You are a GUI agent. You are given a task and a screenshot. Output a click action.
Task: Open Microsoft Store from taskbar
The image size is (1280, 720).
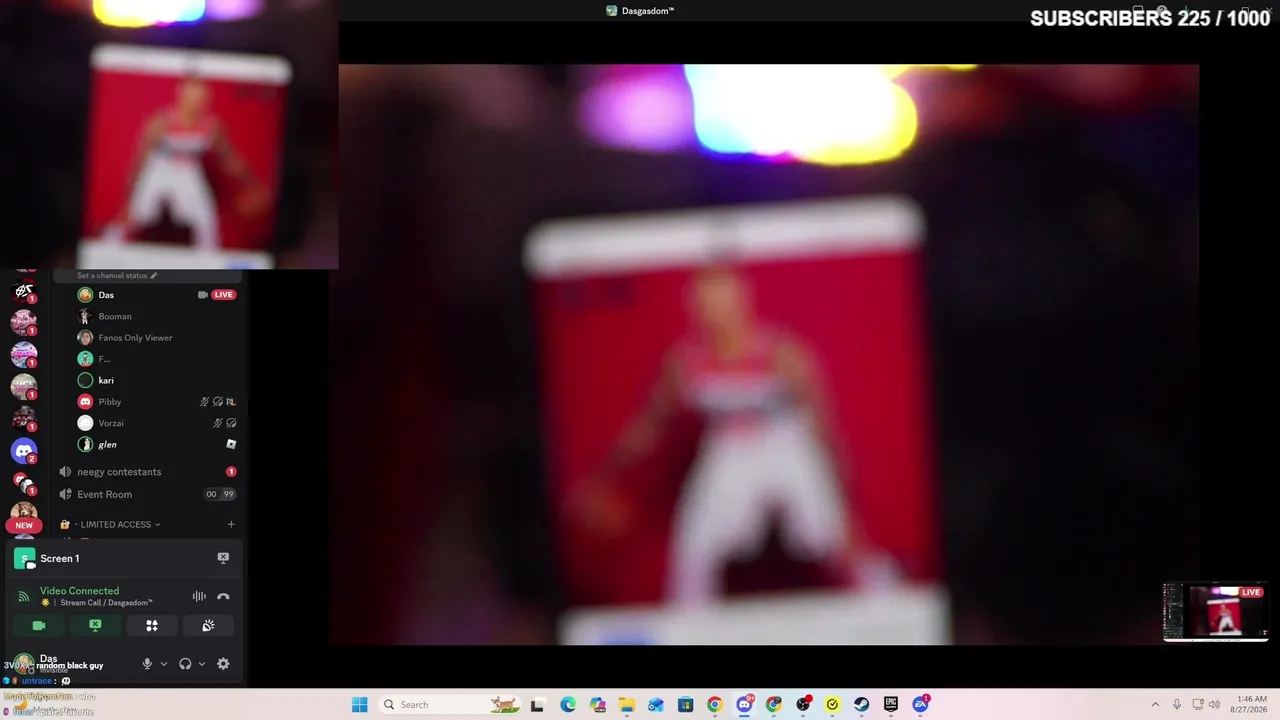[x=685, y=704]
